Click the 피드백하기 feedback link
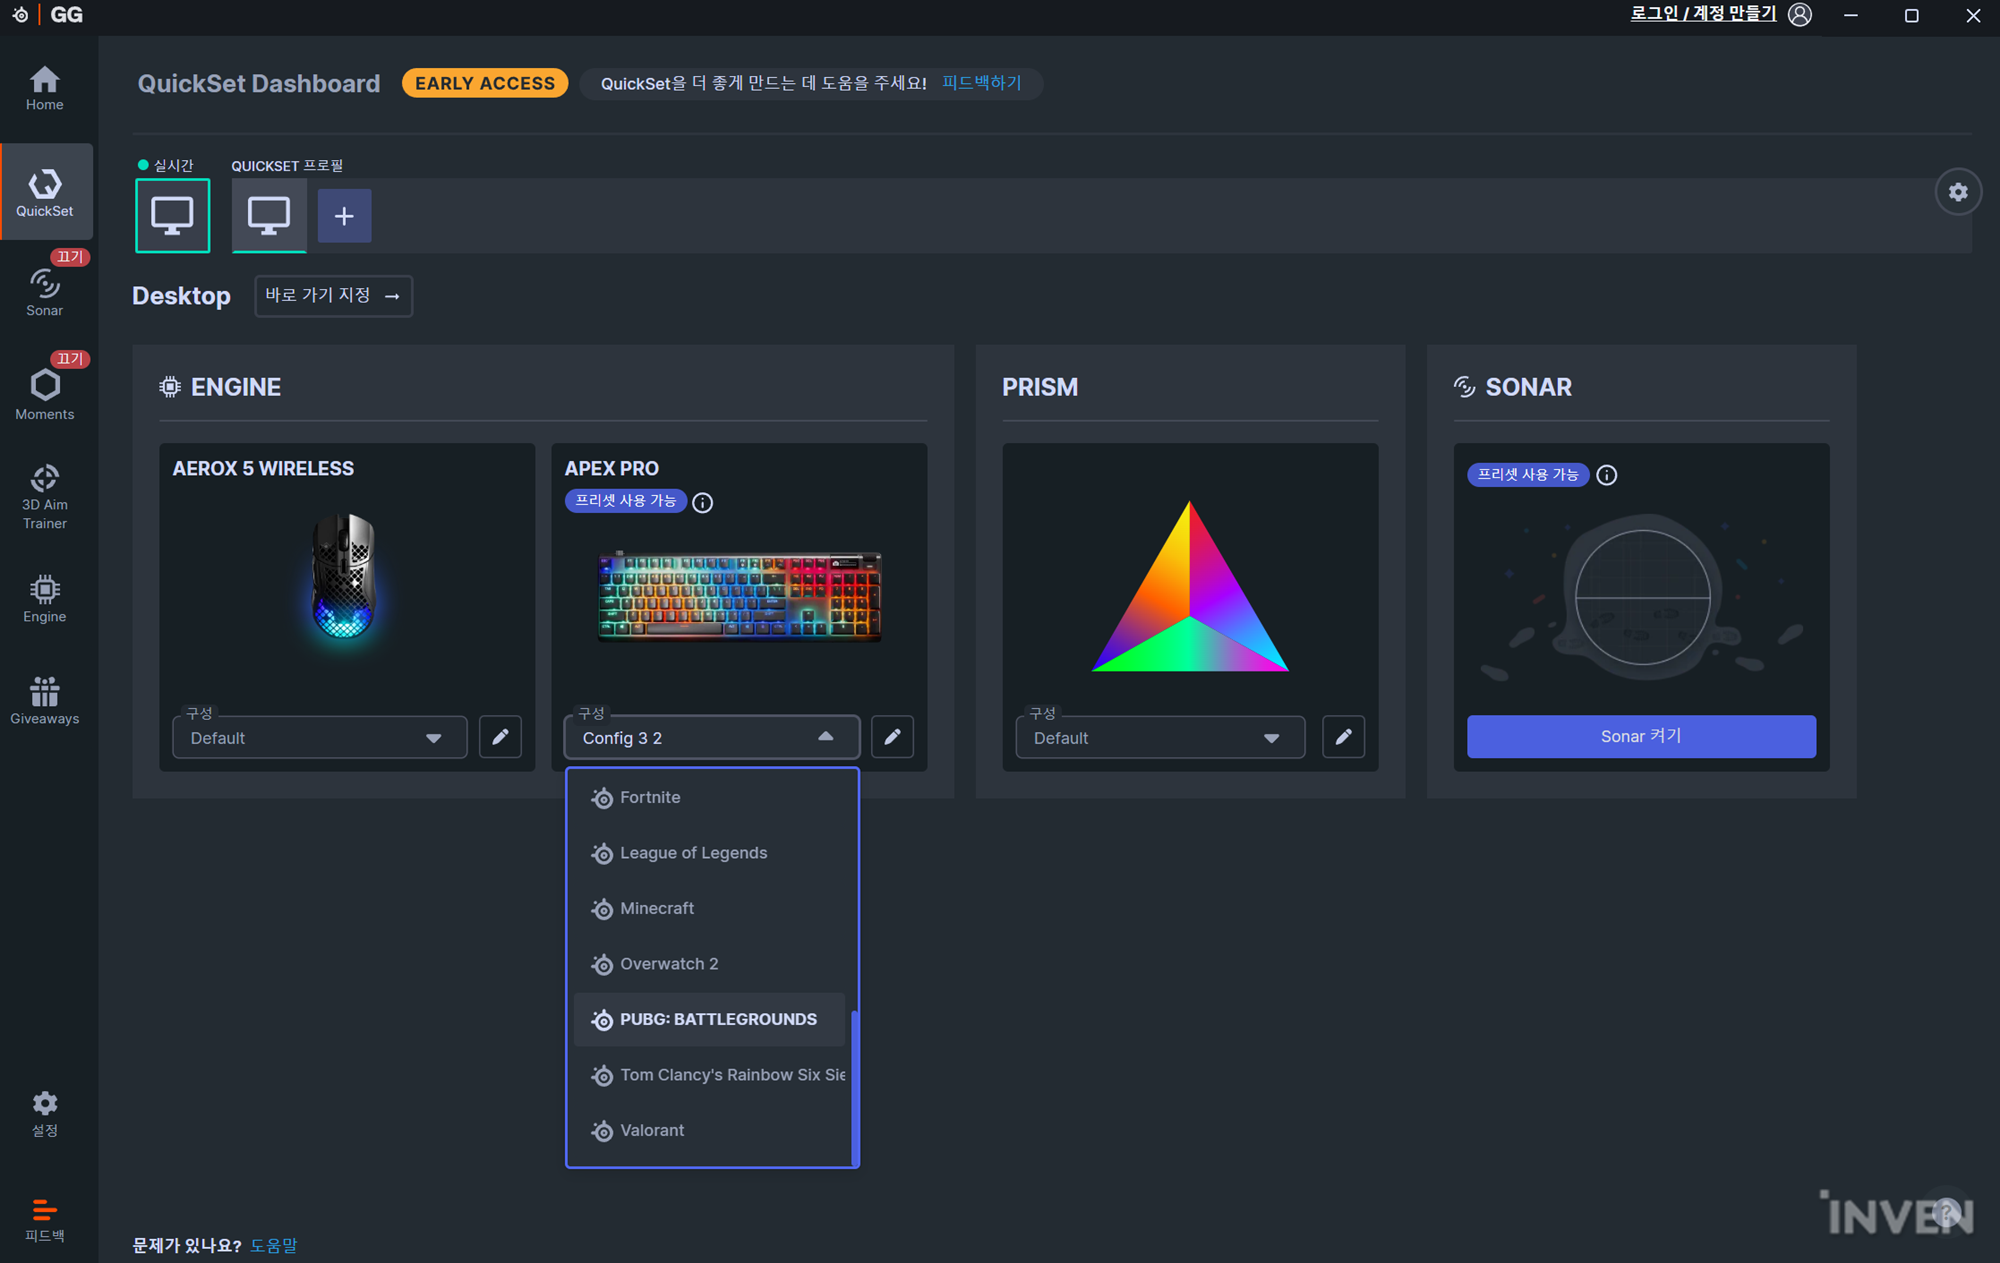 pos(981,83)
